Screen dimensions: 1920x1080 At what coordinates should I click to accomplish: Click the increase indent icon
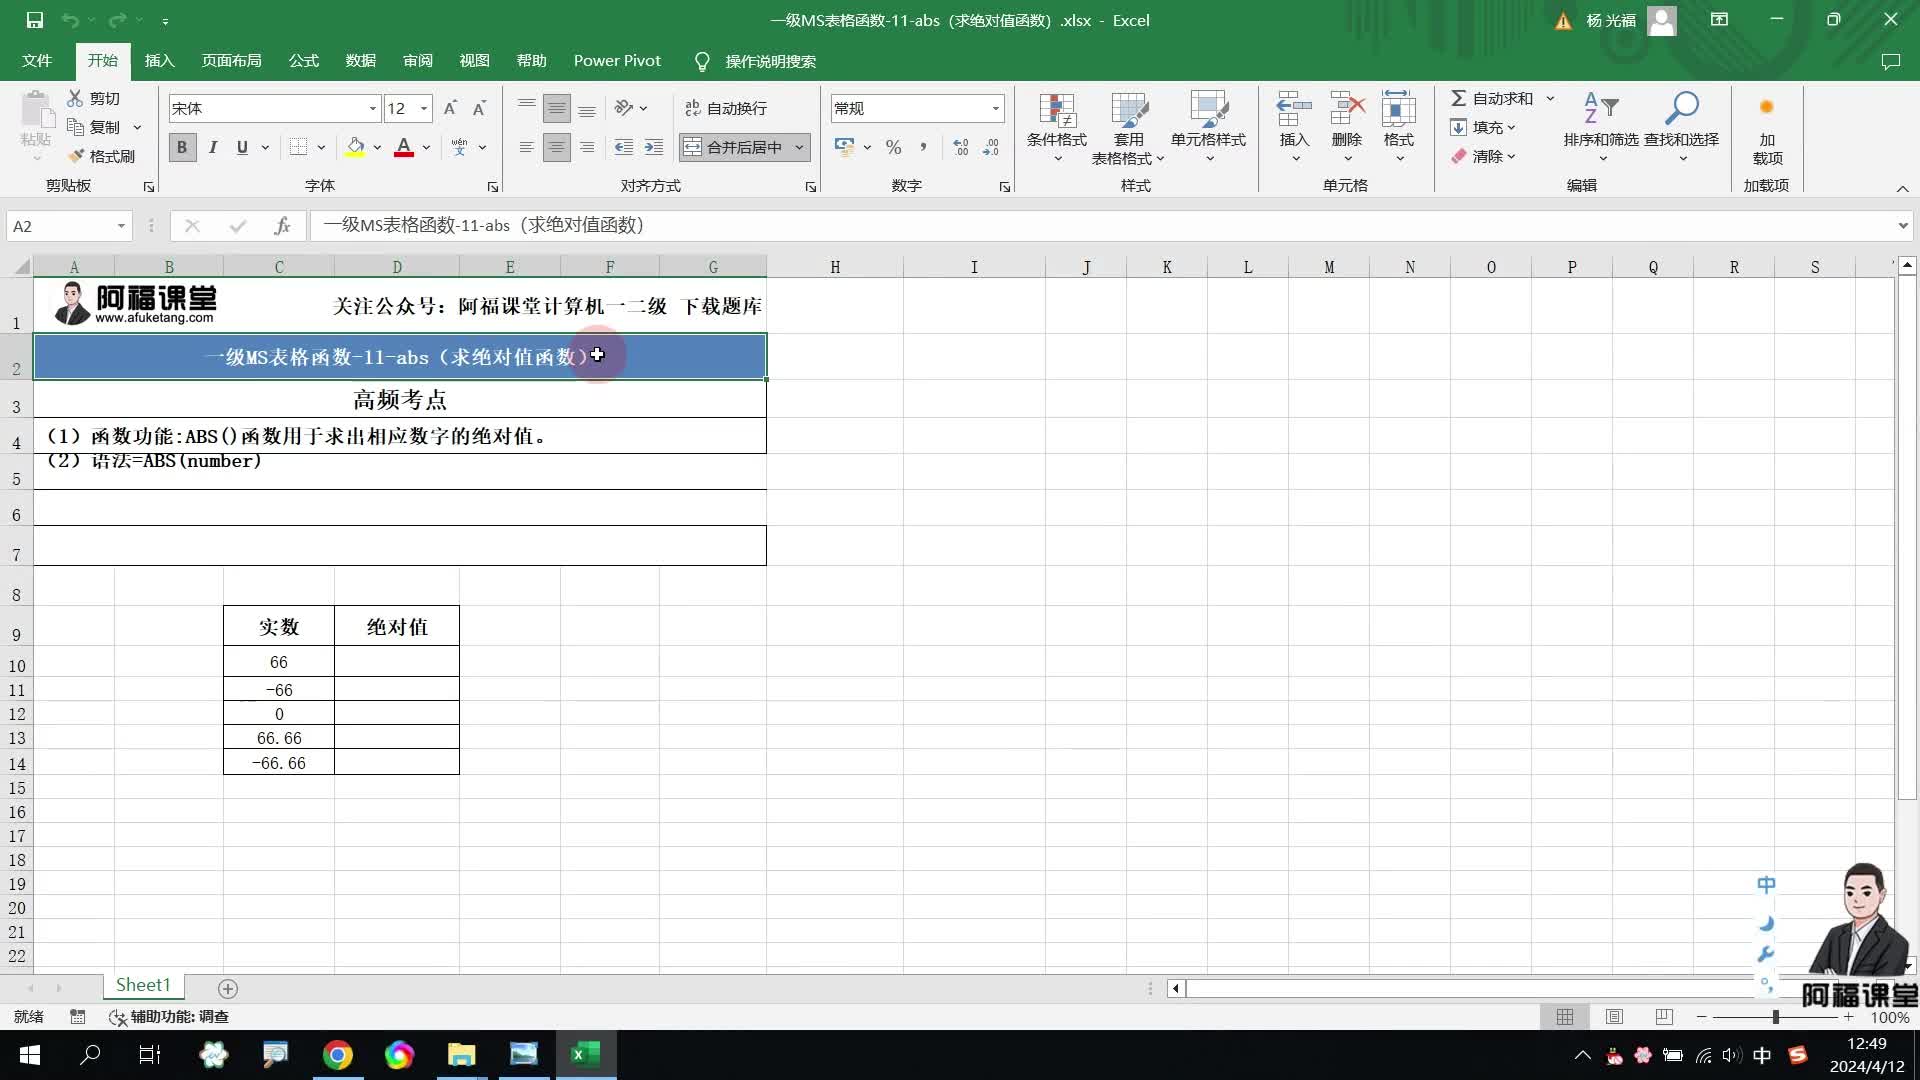[x=654, y=147]
